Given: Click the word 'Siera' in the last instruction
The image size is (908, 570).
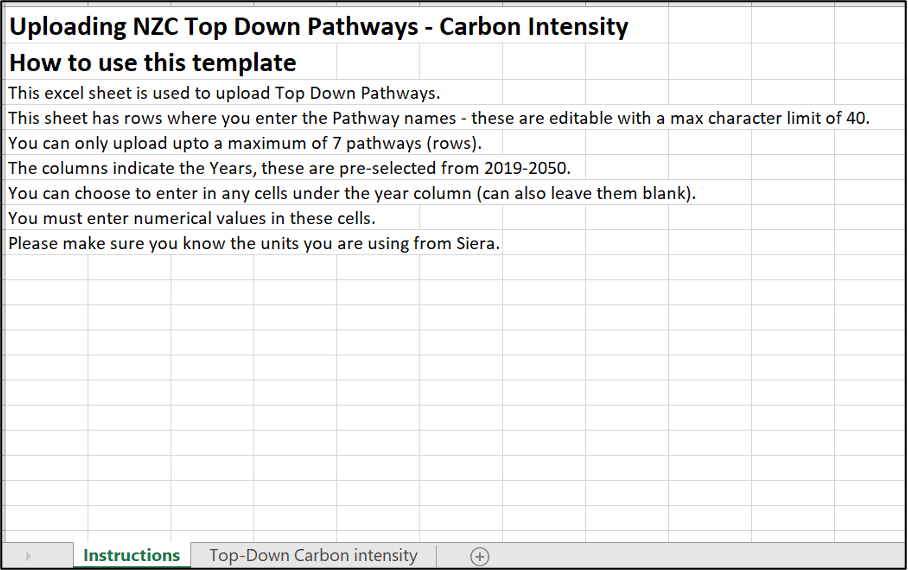Looking at the screenshot, I should tap(475, 243).
